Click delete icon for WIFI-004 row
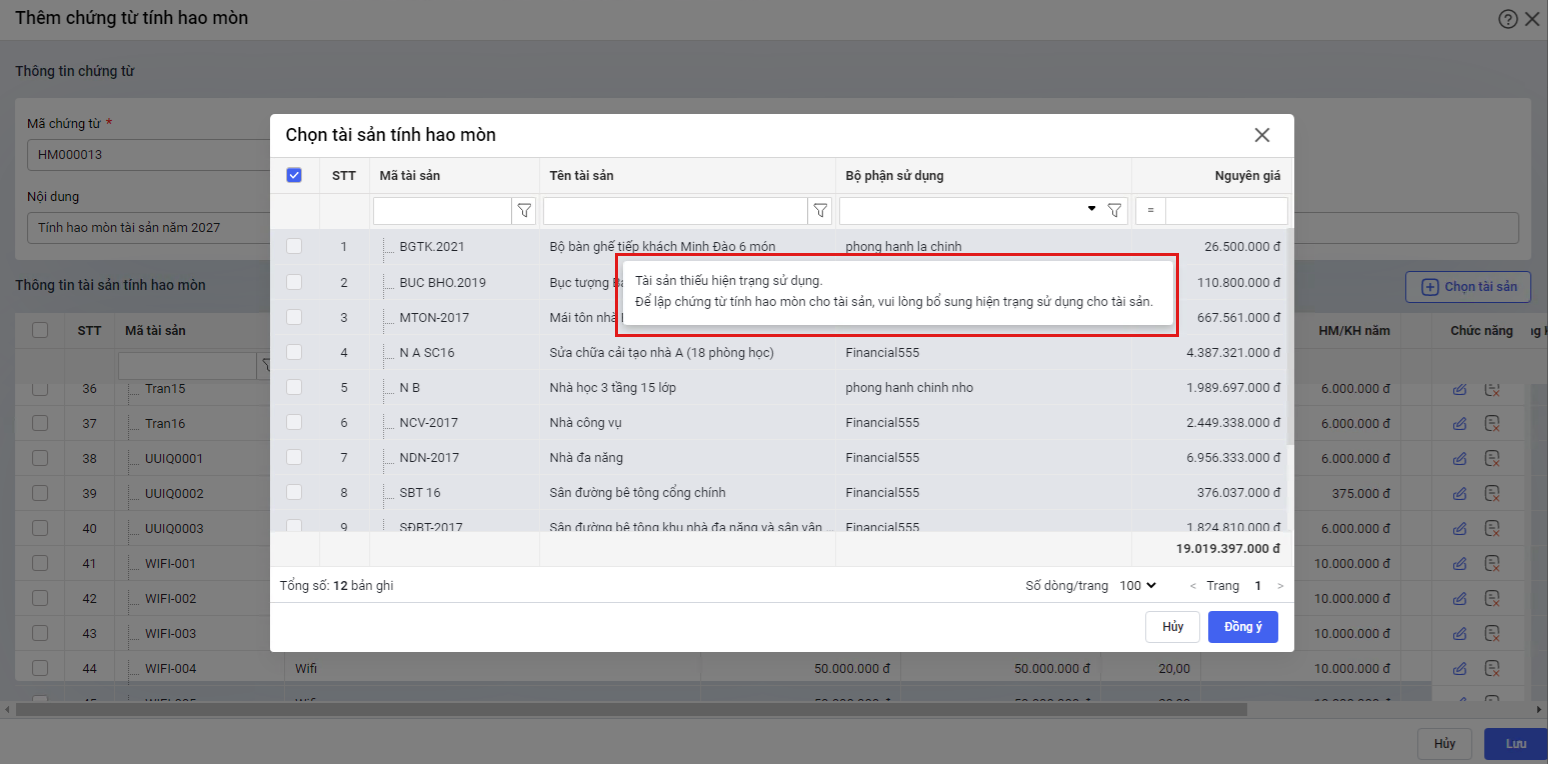 pyautogui.click(x=1491, y=668)
